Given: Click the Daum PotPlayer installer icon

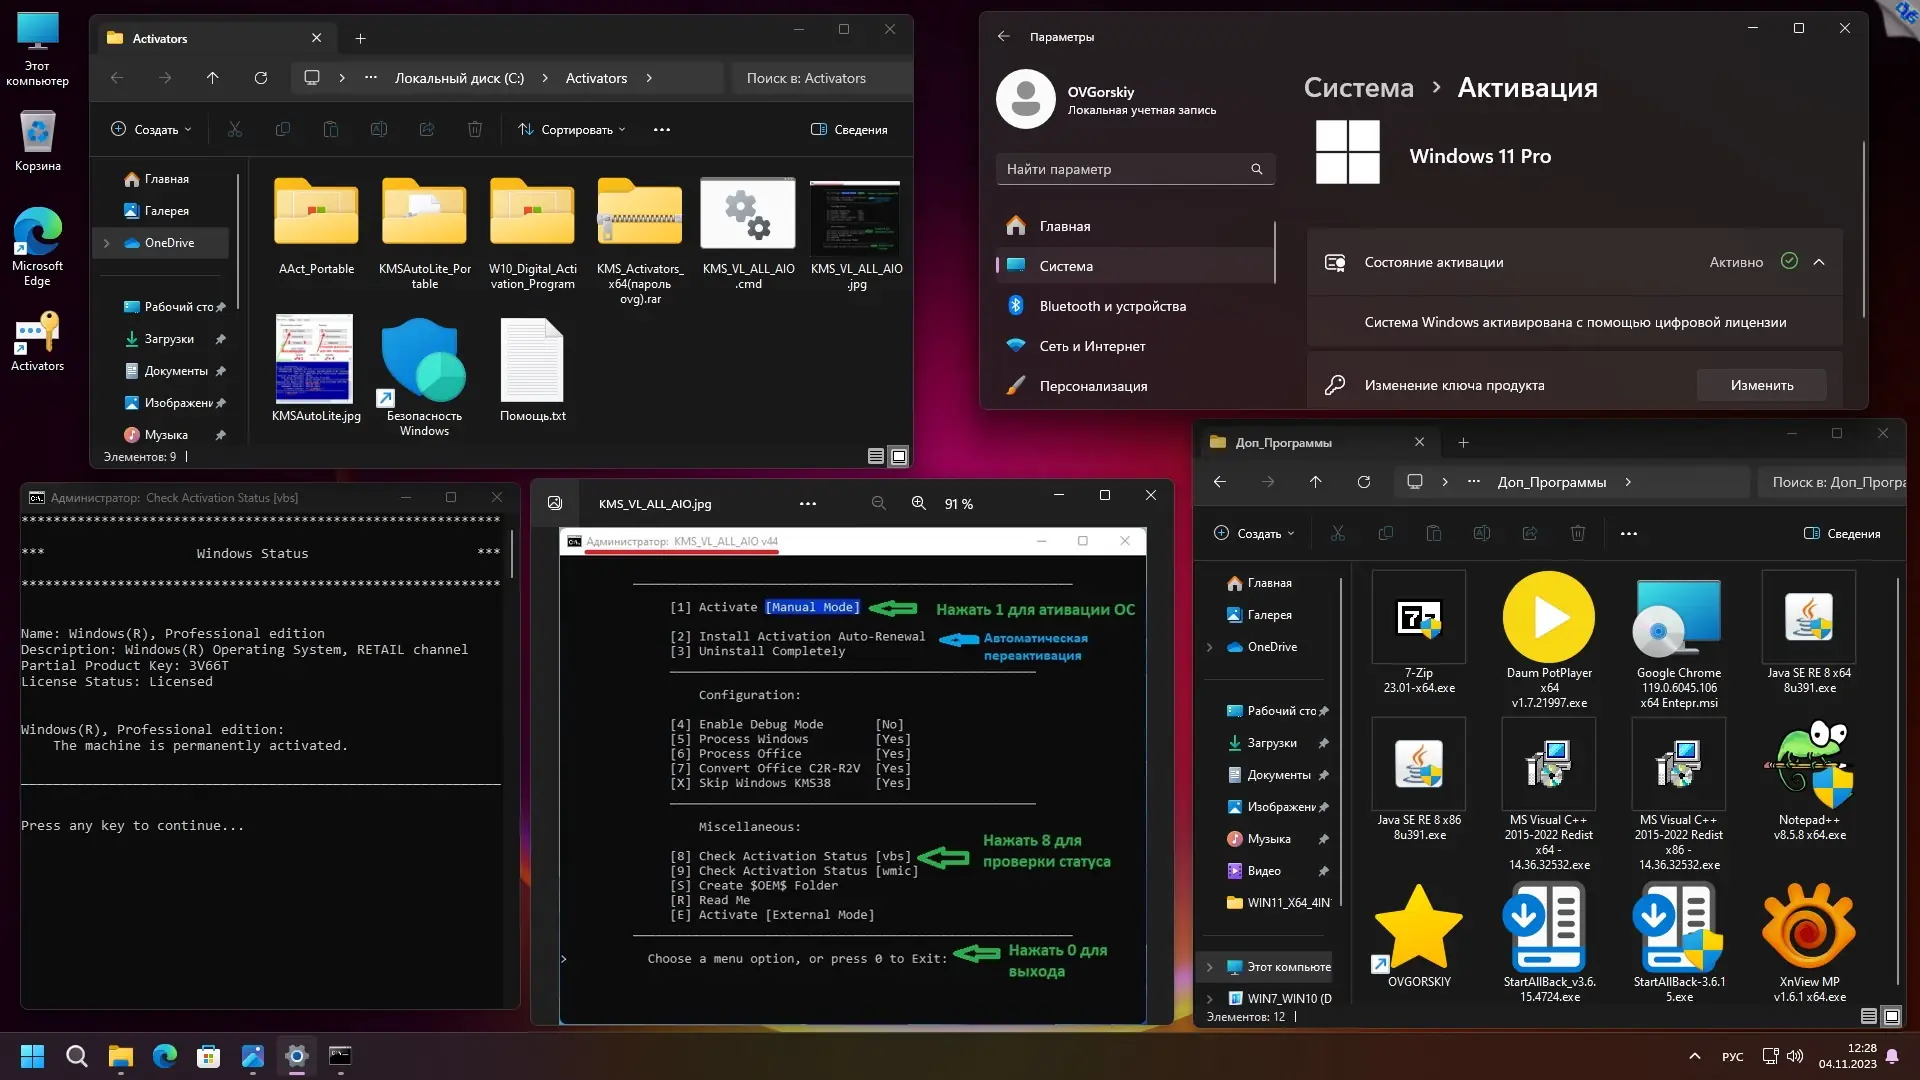Looking at the screenshot, I should coord(1548,617).
